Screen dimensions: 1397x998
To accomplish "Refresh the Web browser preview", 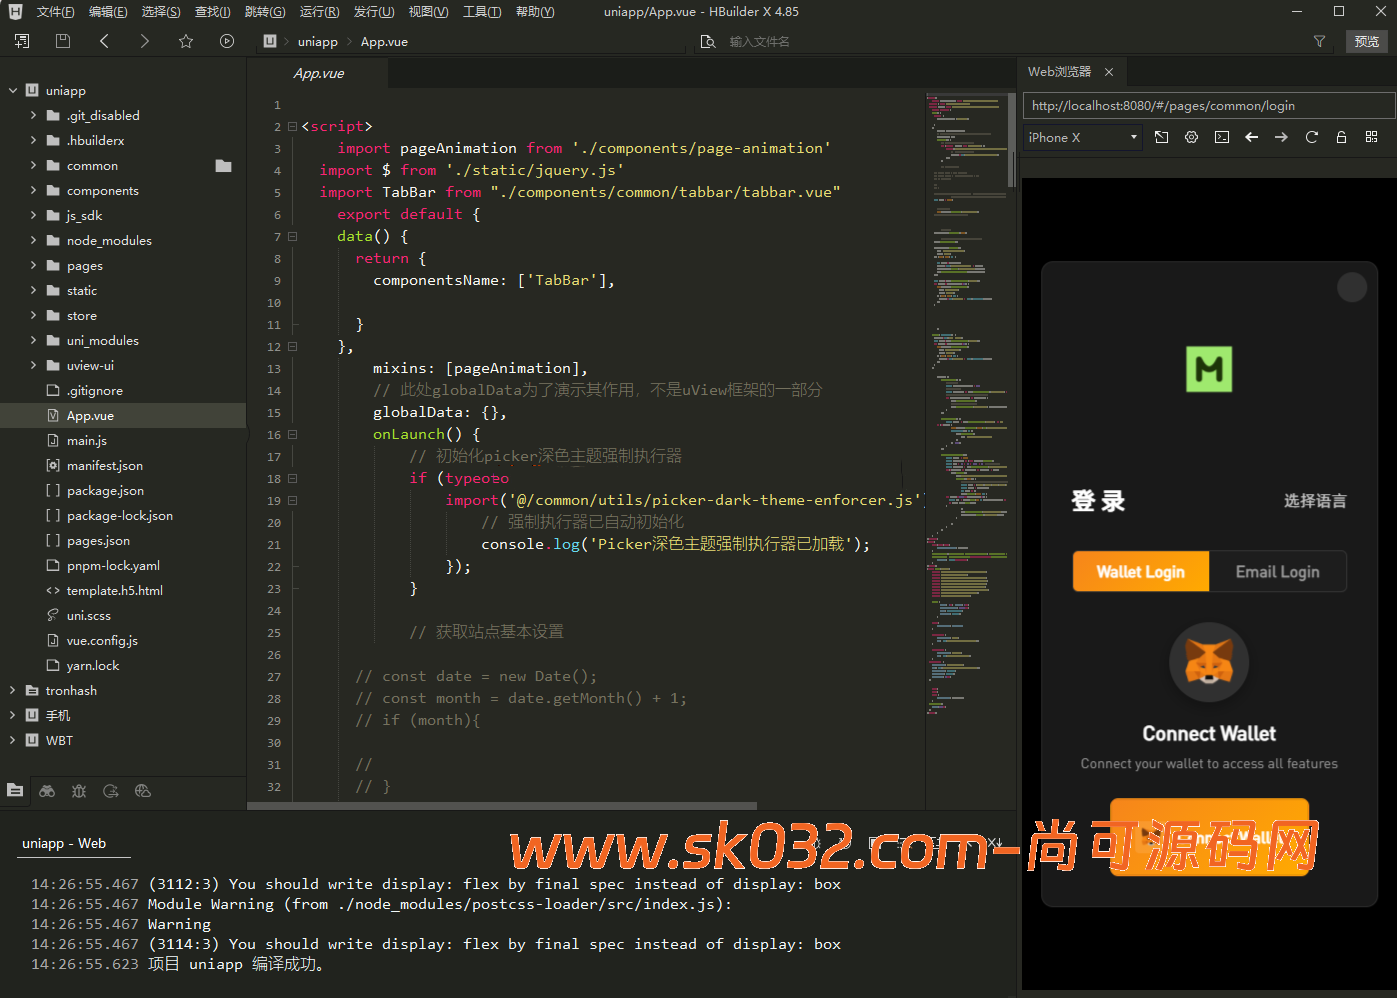I will coord(1311,137).
